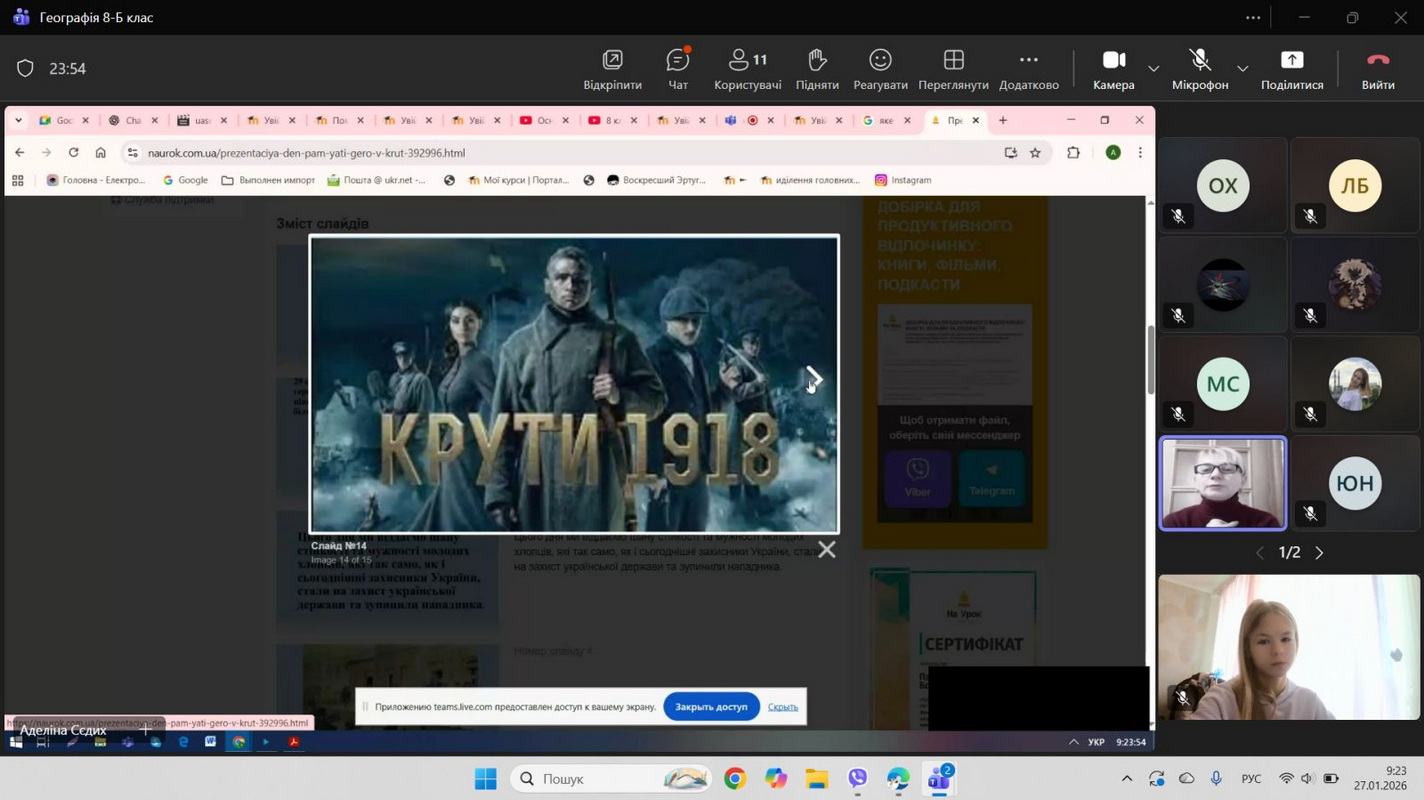Show the participants list (Користувачі)

click(747, 69)
